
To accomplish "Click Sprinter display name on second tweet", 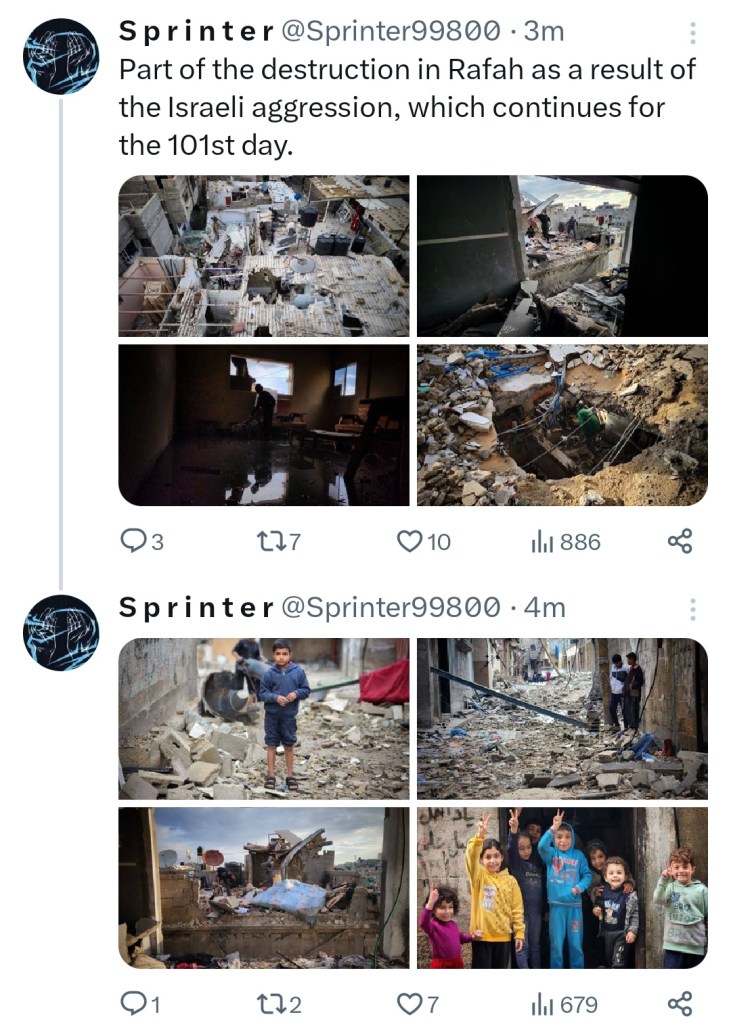I will [196, 607].
